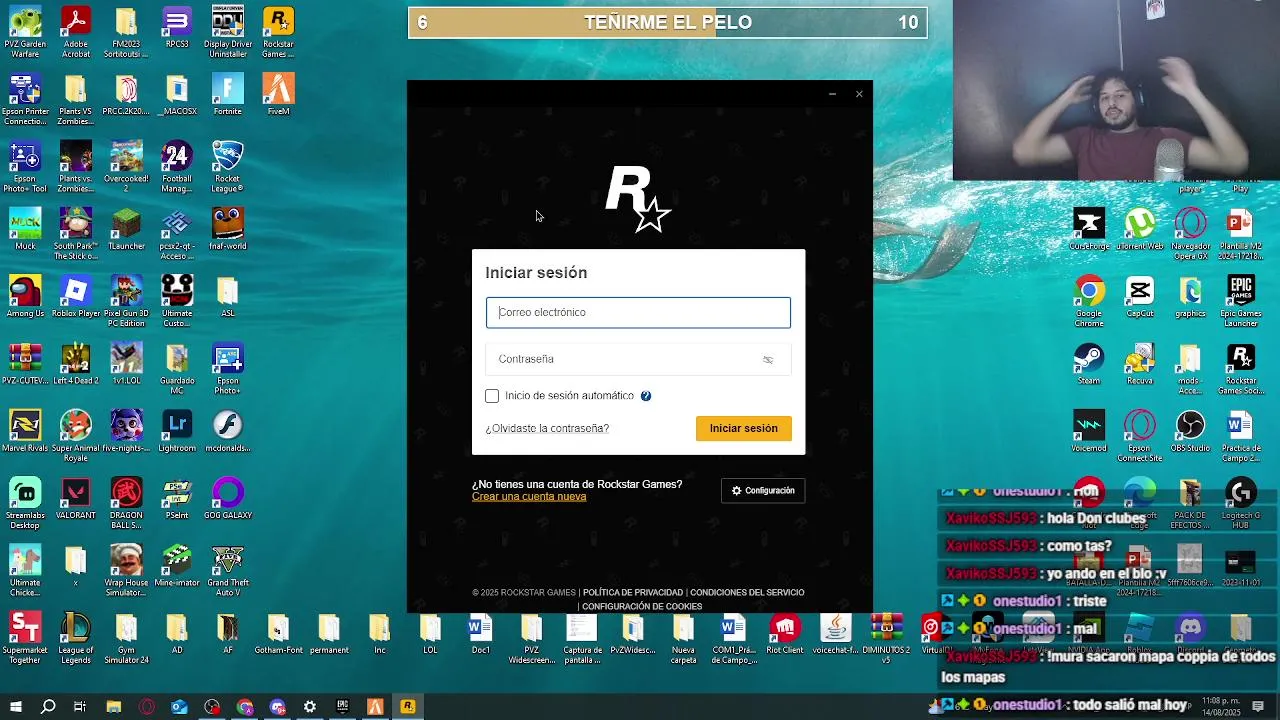1280x720 pixels.
Task: Enable the Inicio de sesión automático checkbox
Action: (492, 396)
